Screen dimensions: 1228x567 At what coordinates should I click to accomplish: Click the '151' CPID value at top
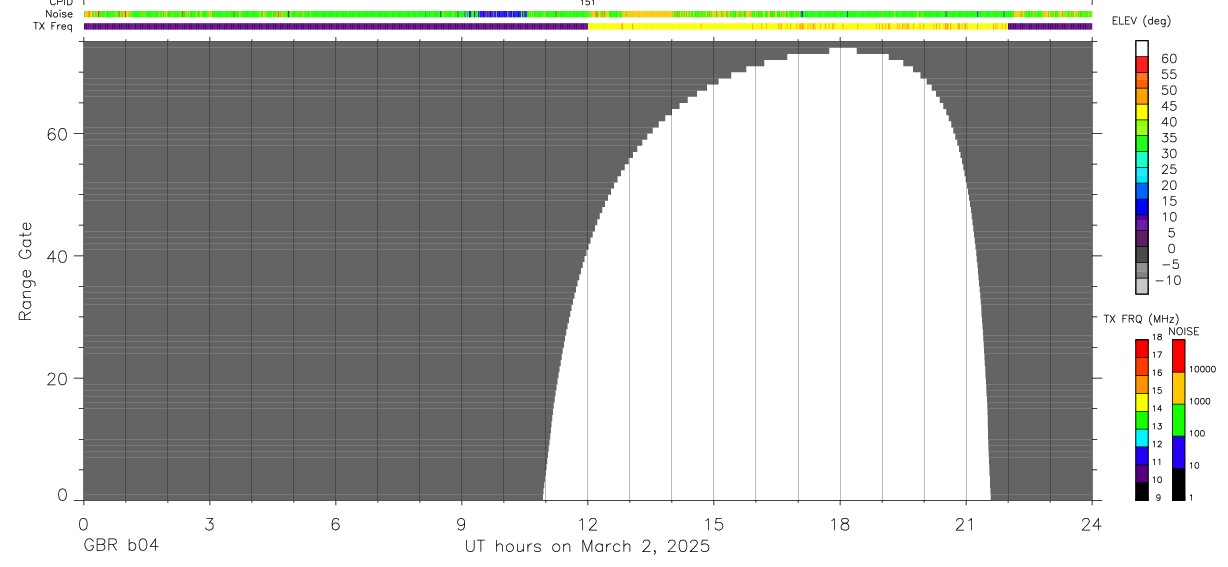tap(588, 4)
